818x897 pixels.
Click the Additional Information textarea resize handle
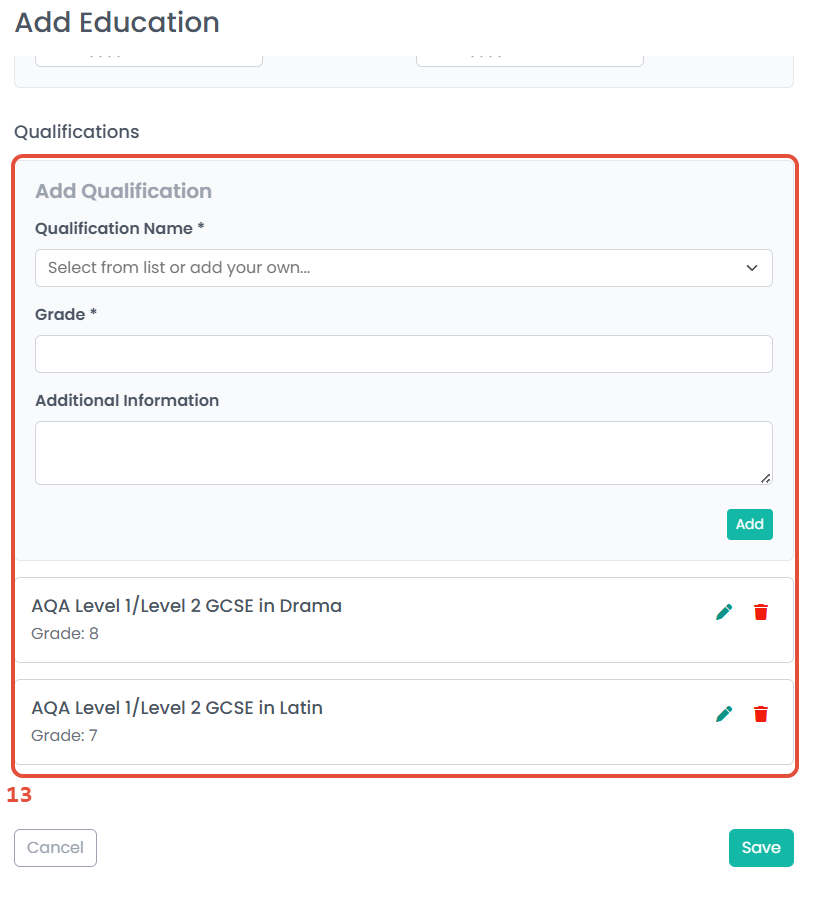pyautogui.click(x=765, y=478)
